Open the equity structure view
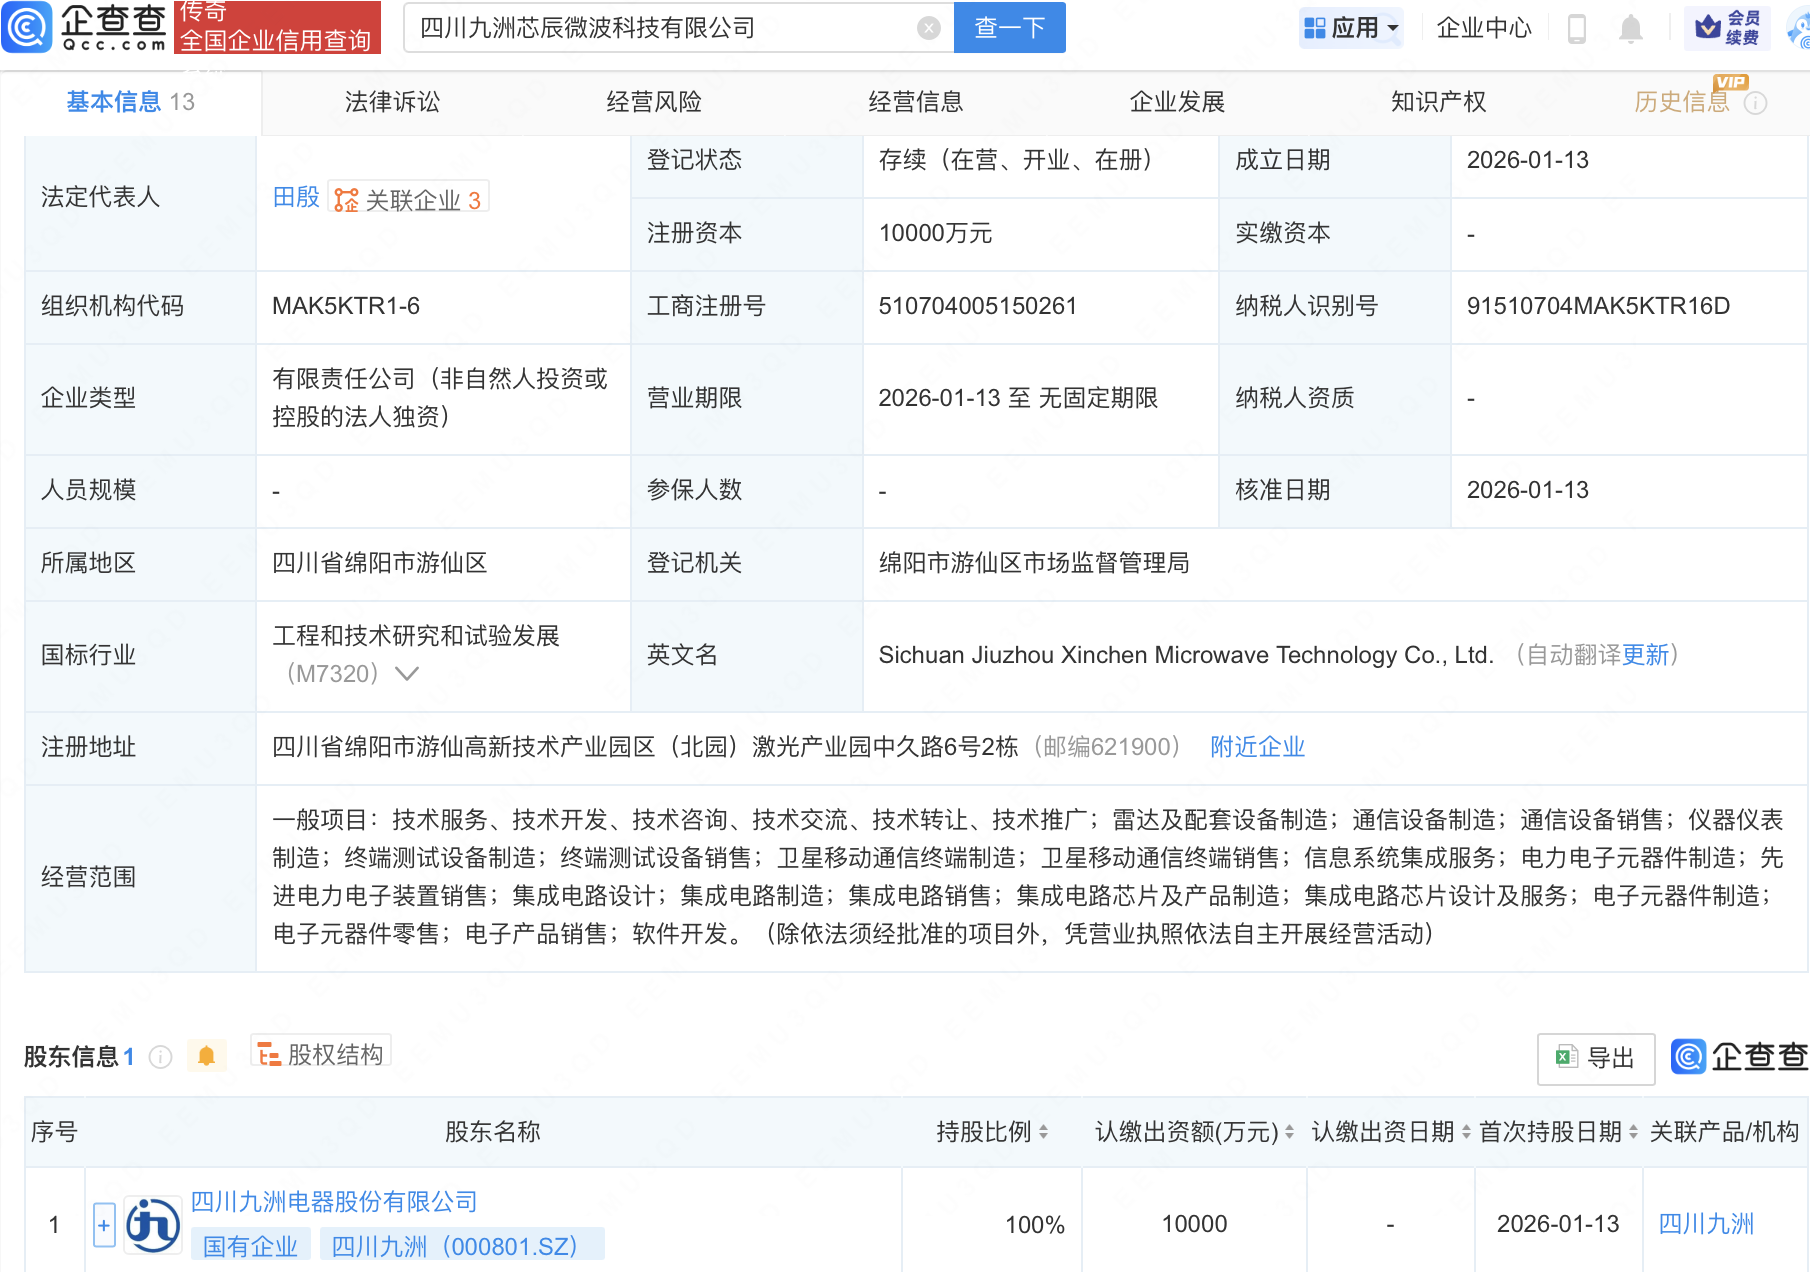This screenshot has width=1810, height=1272. [x=321, y=1054]
